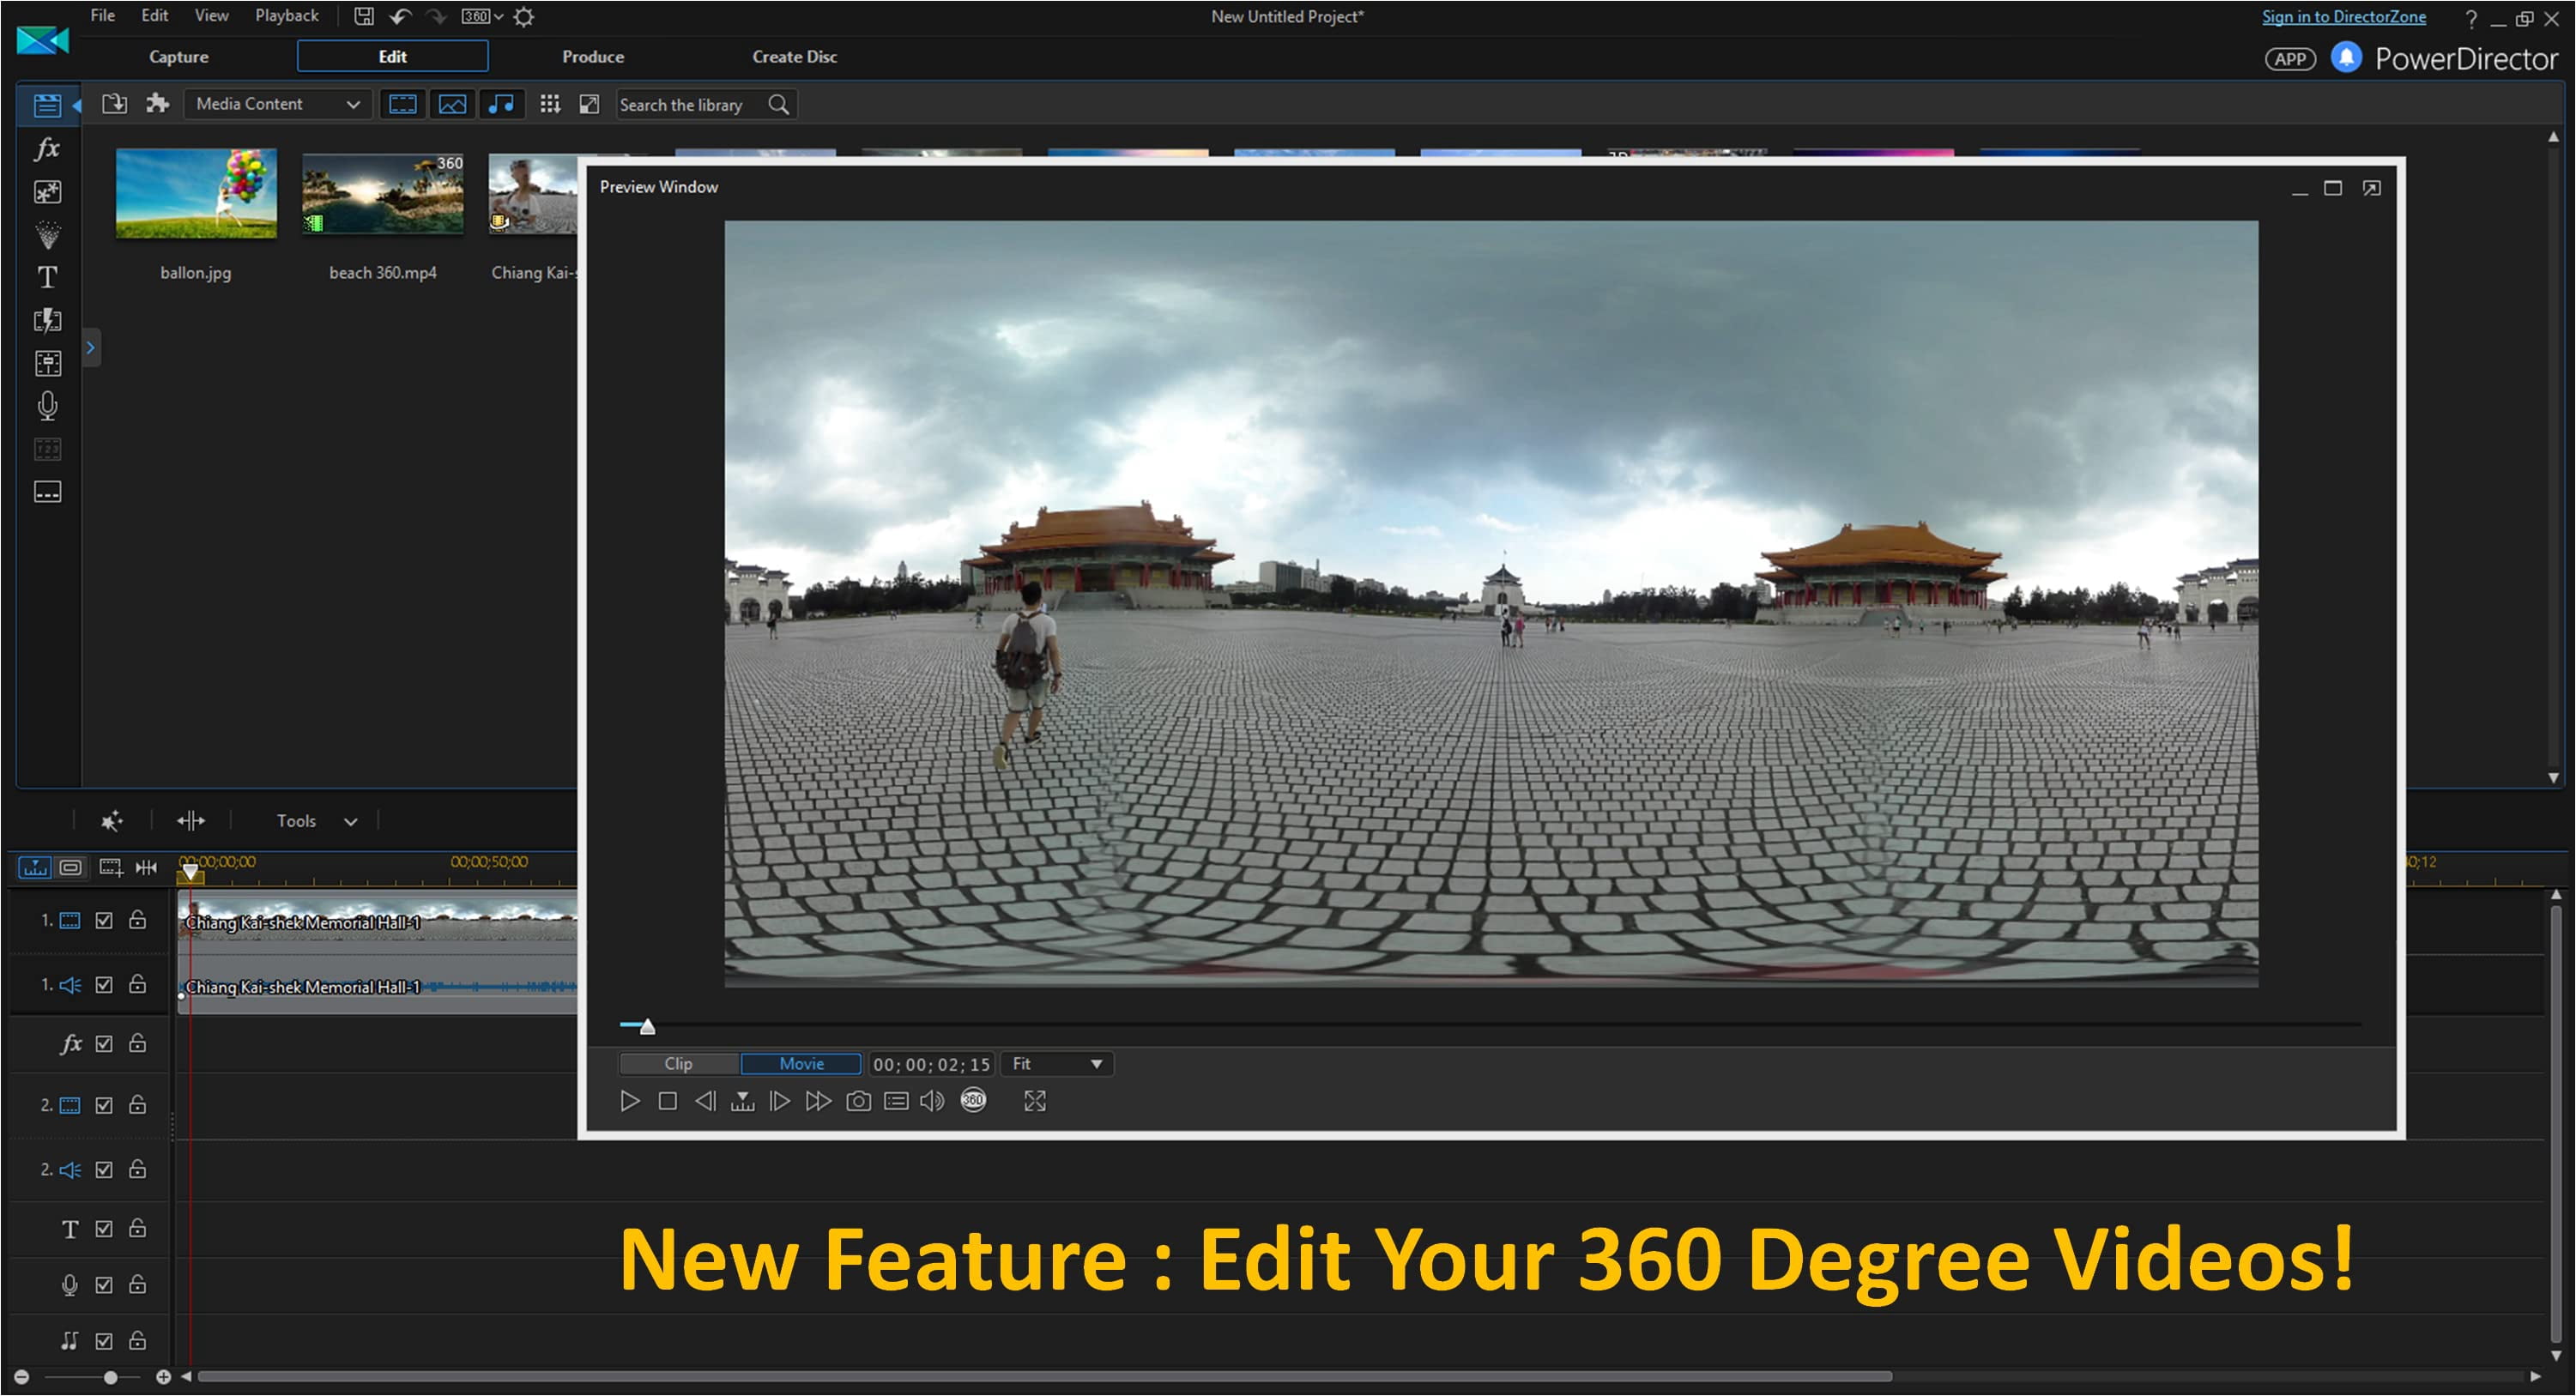Click the preview volume speaker icon

pos(932,1101)
